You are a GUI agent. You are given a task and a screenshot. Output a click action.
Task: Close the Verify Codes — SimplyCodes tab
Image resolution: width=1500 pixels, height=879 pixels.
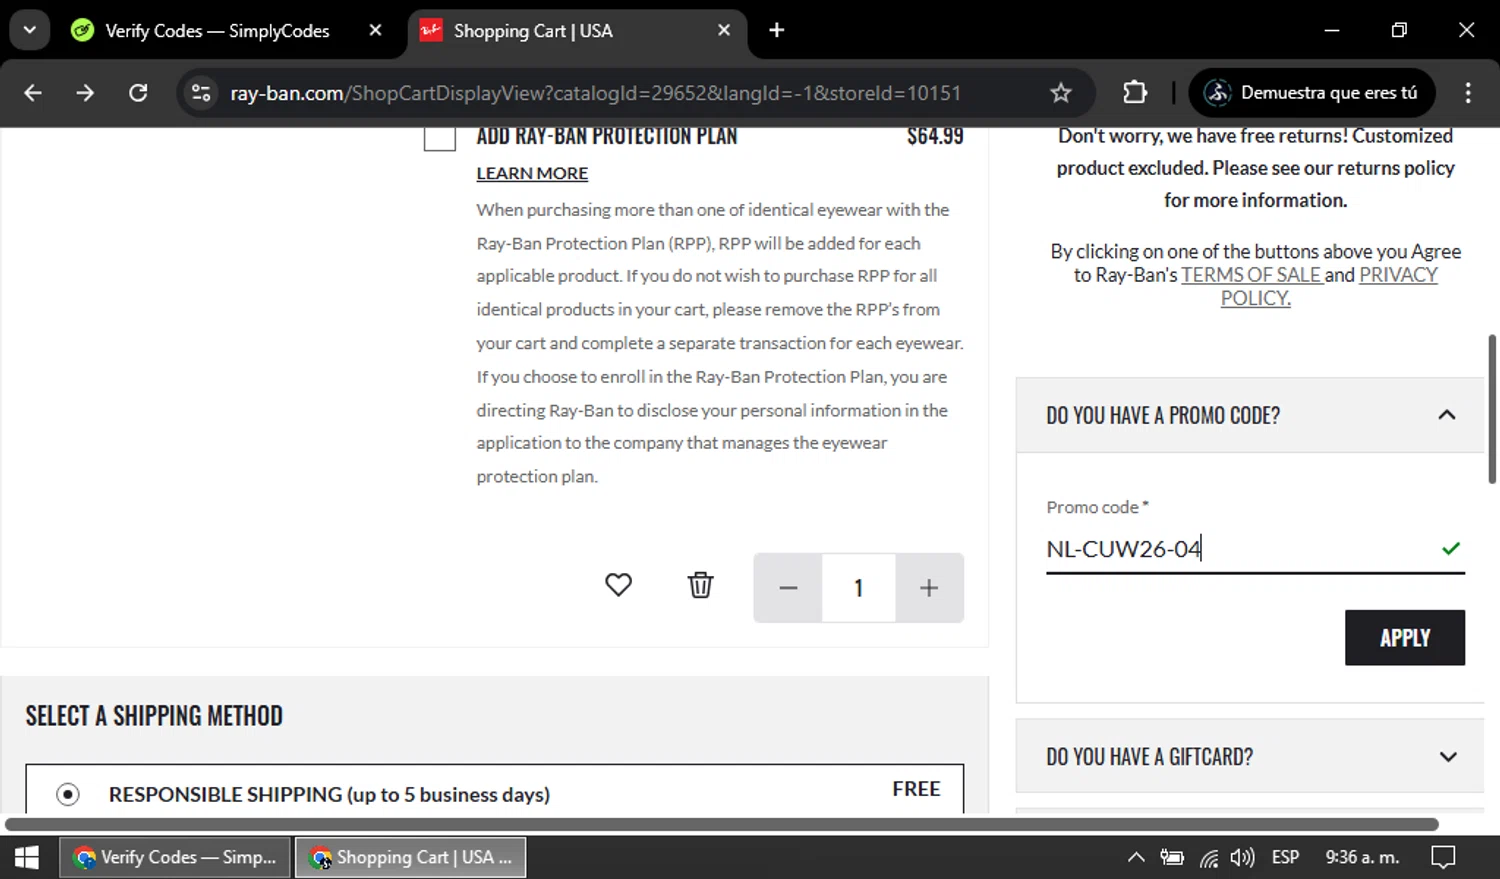[x=375, y=30]
